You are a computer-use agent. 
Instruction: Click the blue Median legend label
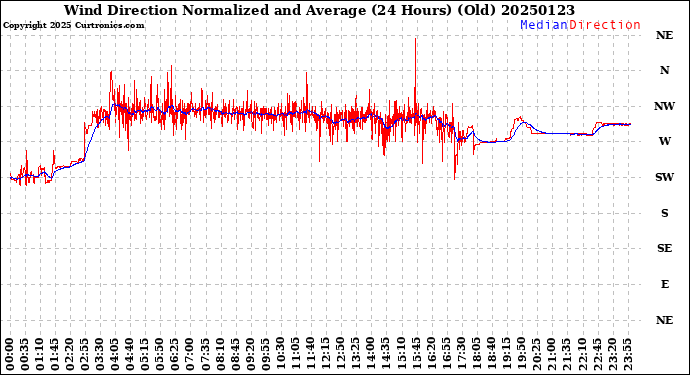(544, 25)
